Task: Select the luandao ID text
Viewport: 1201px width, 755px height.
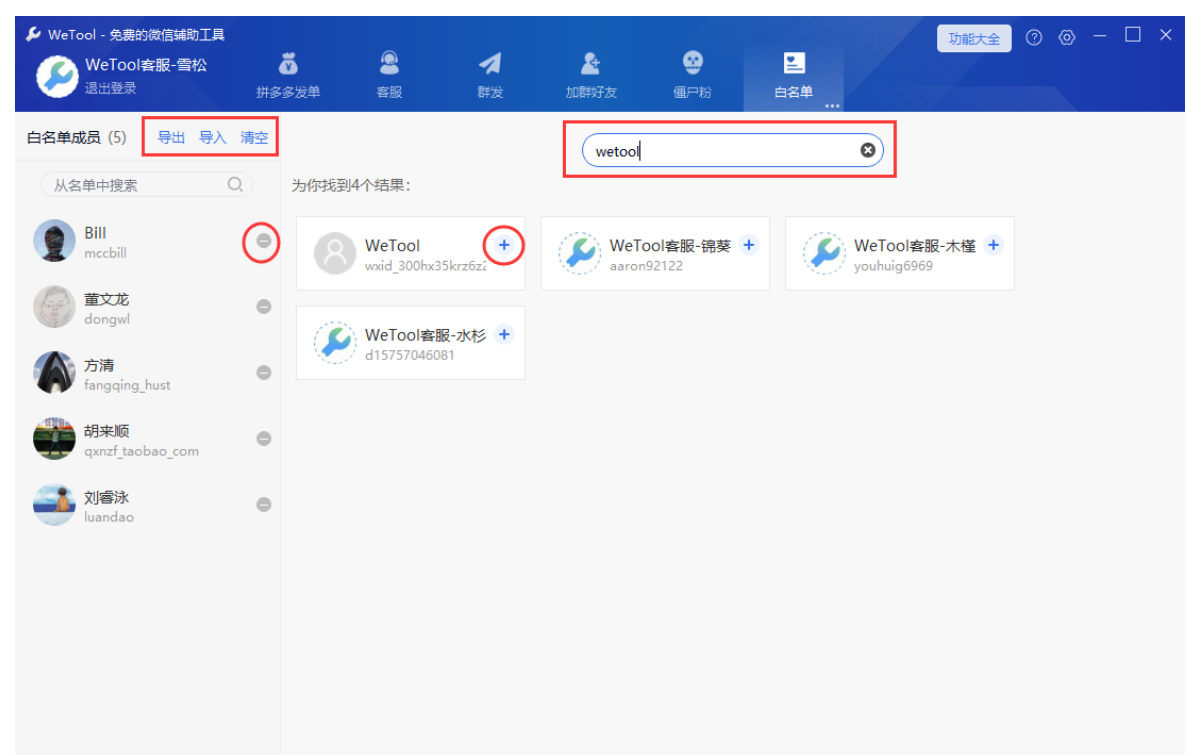Action: tap(109, 517)
